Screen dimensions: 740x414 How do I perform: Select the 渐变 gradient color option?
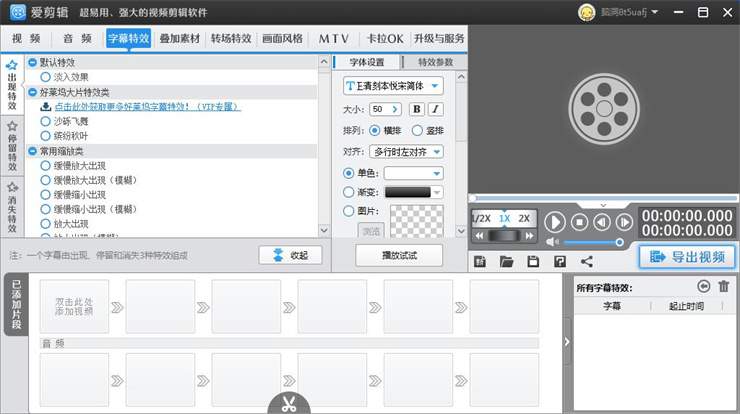pyautogui.click(x=348, y=192)
